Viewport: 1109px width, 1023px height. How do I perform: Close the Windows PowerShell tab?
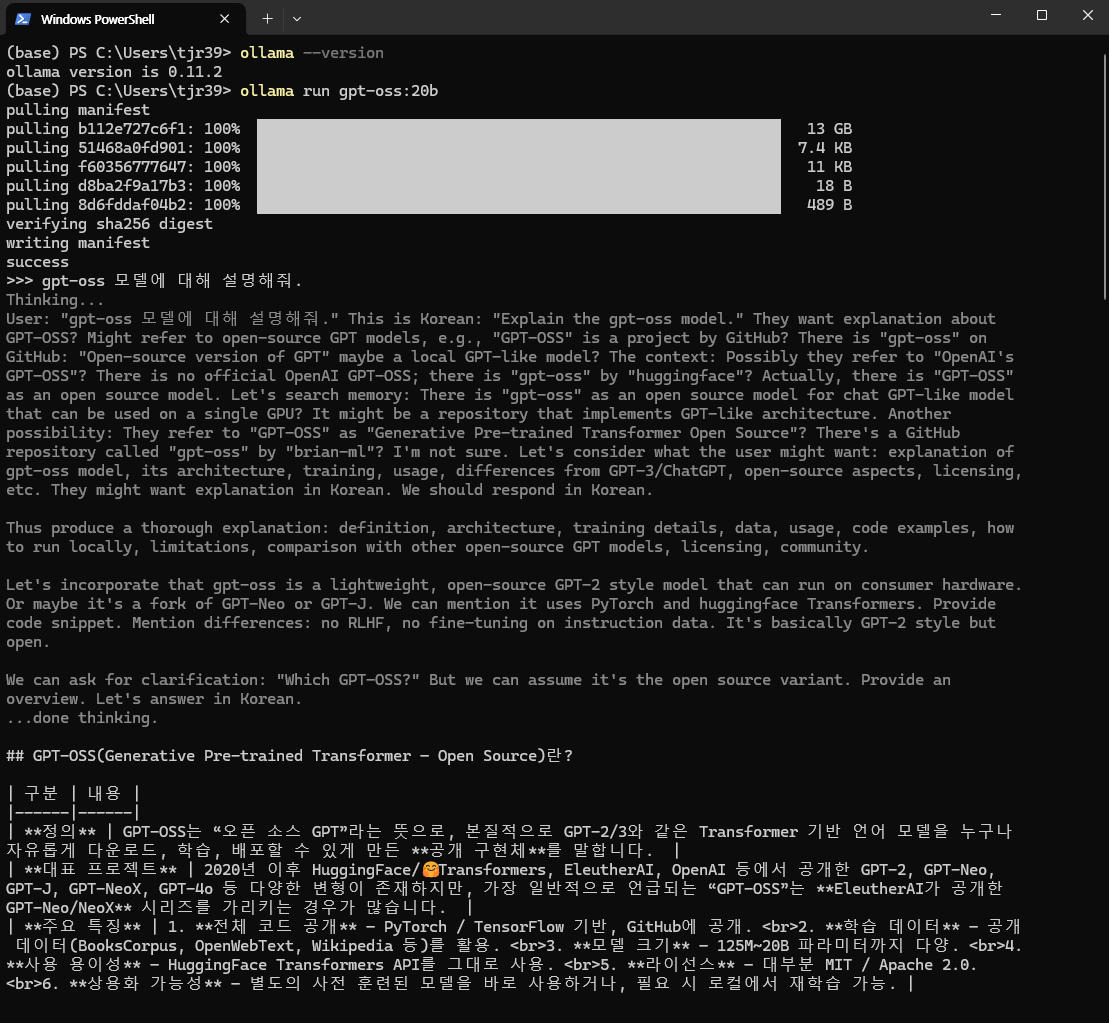coord(224,19)
